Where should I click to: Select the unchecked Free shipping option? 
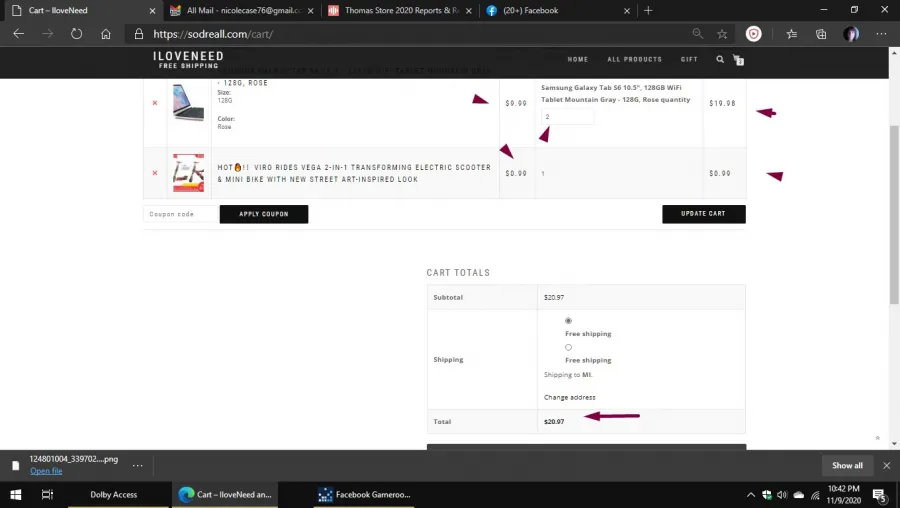(x=568, y=347)
